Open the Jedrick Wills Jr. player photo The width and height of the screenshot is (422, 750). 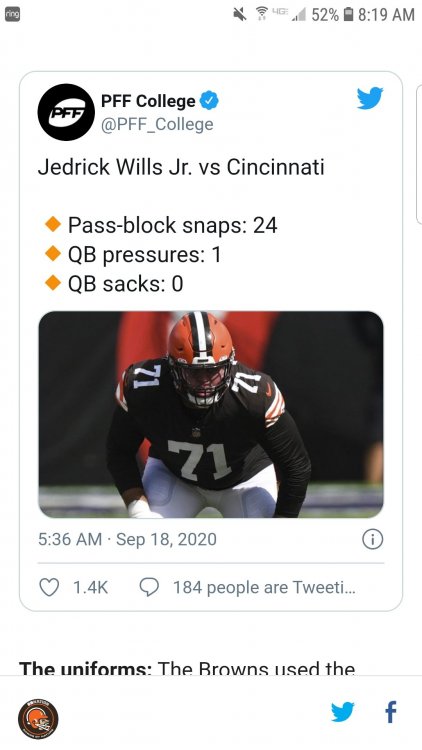click(x=211, y=414)
